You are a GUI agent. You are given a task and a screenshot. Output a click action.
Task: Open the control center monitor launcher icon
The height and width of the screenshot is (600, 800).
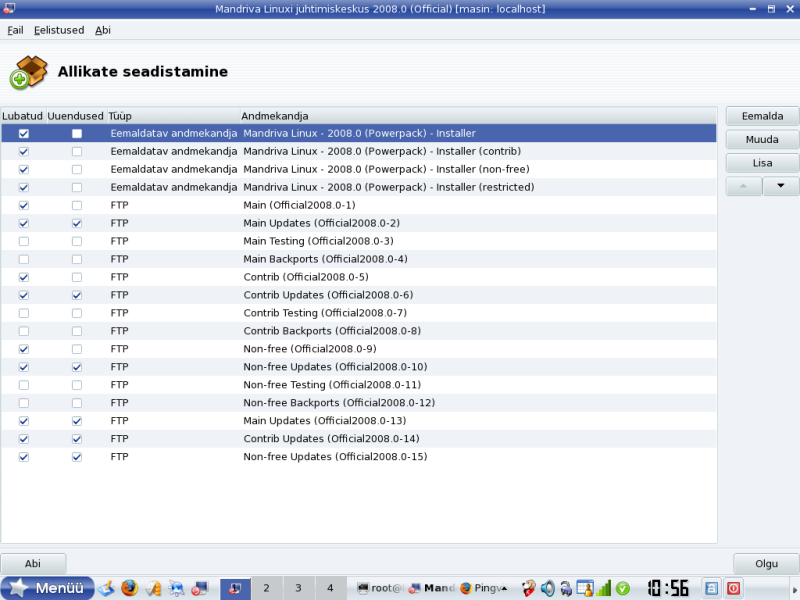pyautogui.click(x=199, y=588)
